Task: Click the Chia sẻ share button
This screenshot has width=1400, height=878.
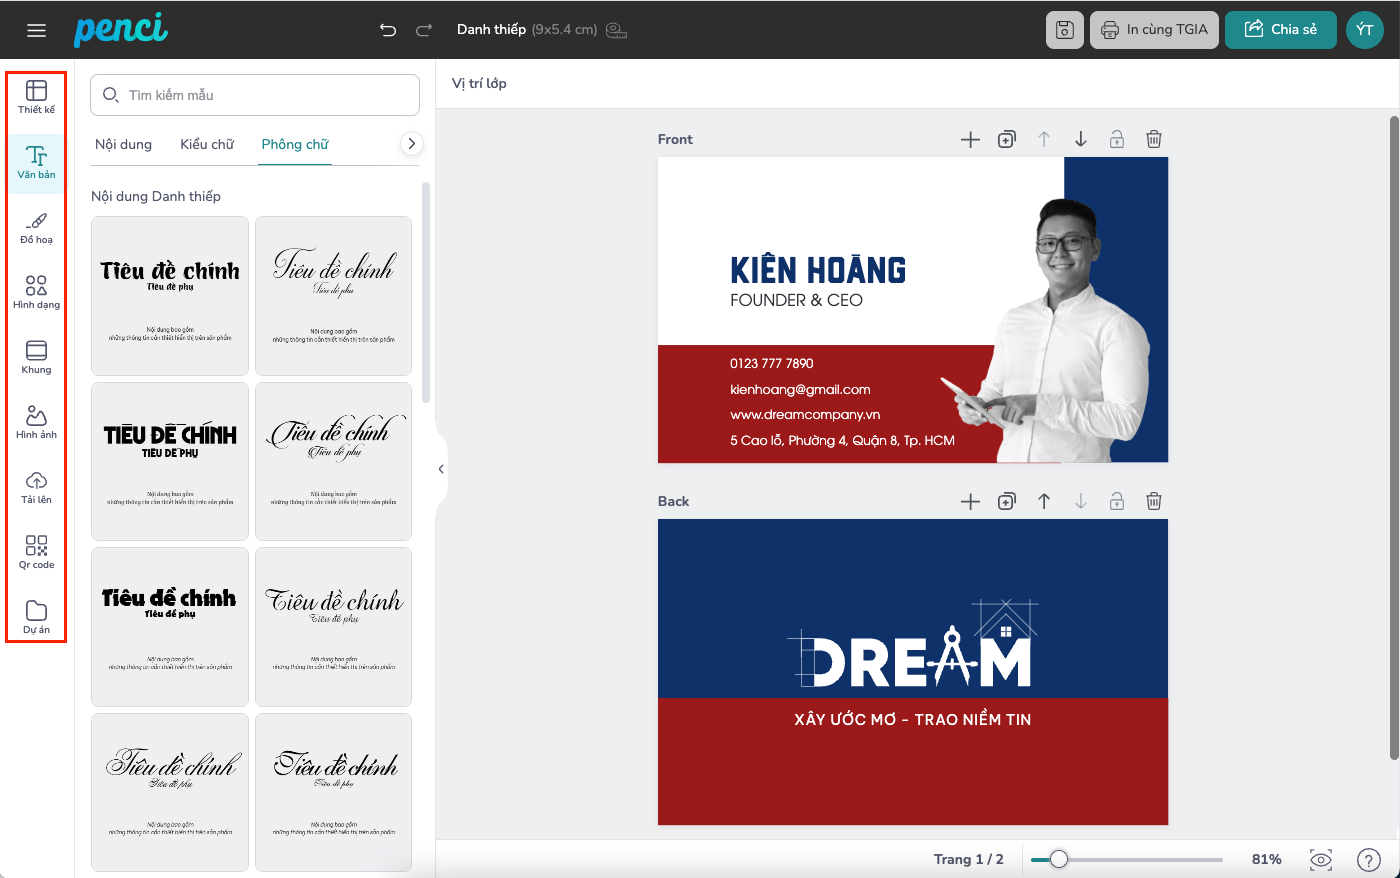Action: 1280,30
